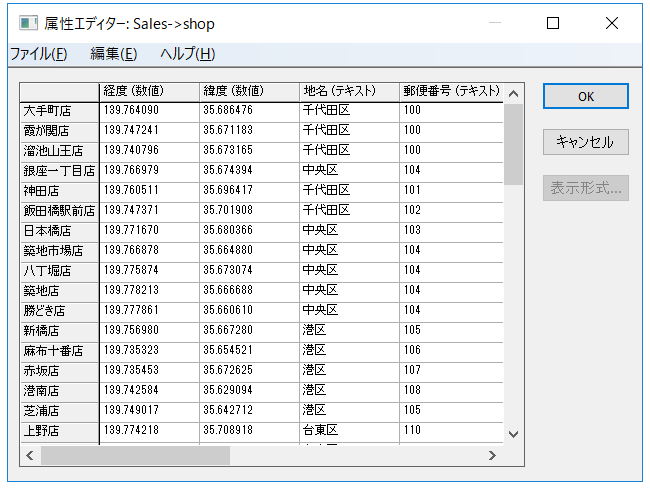Click longitude cell 139.740796
This screenshot has height=489, width=650.
[149, 152]
